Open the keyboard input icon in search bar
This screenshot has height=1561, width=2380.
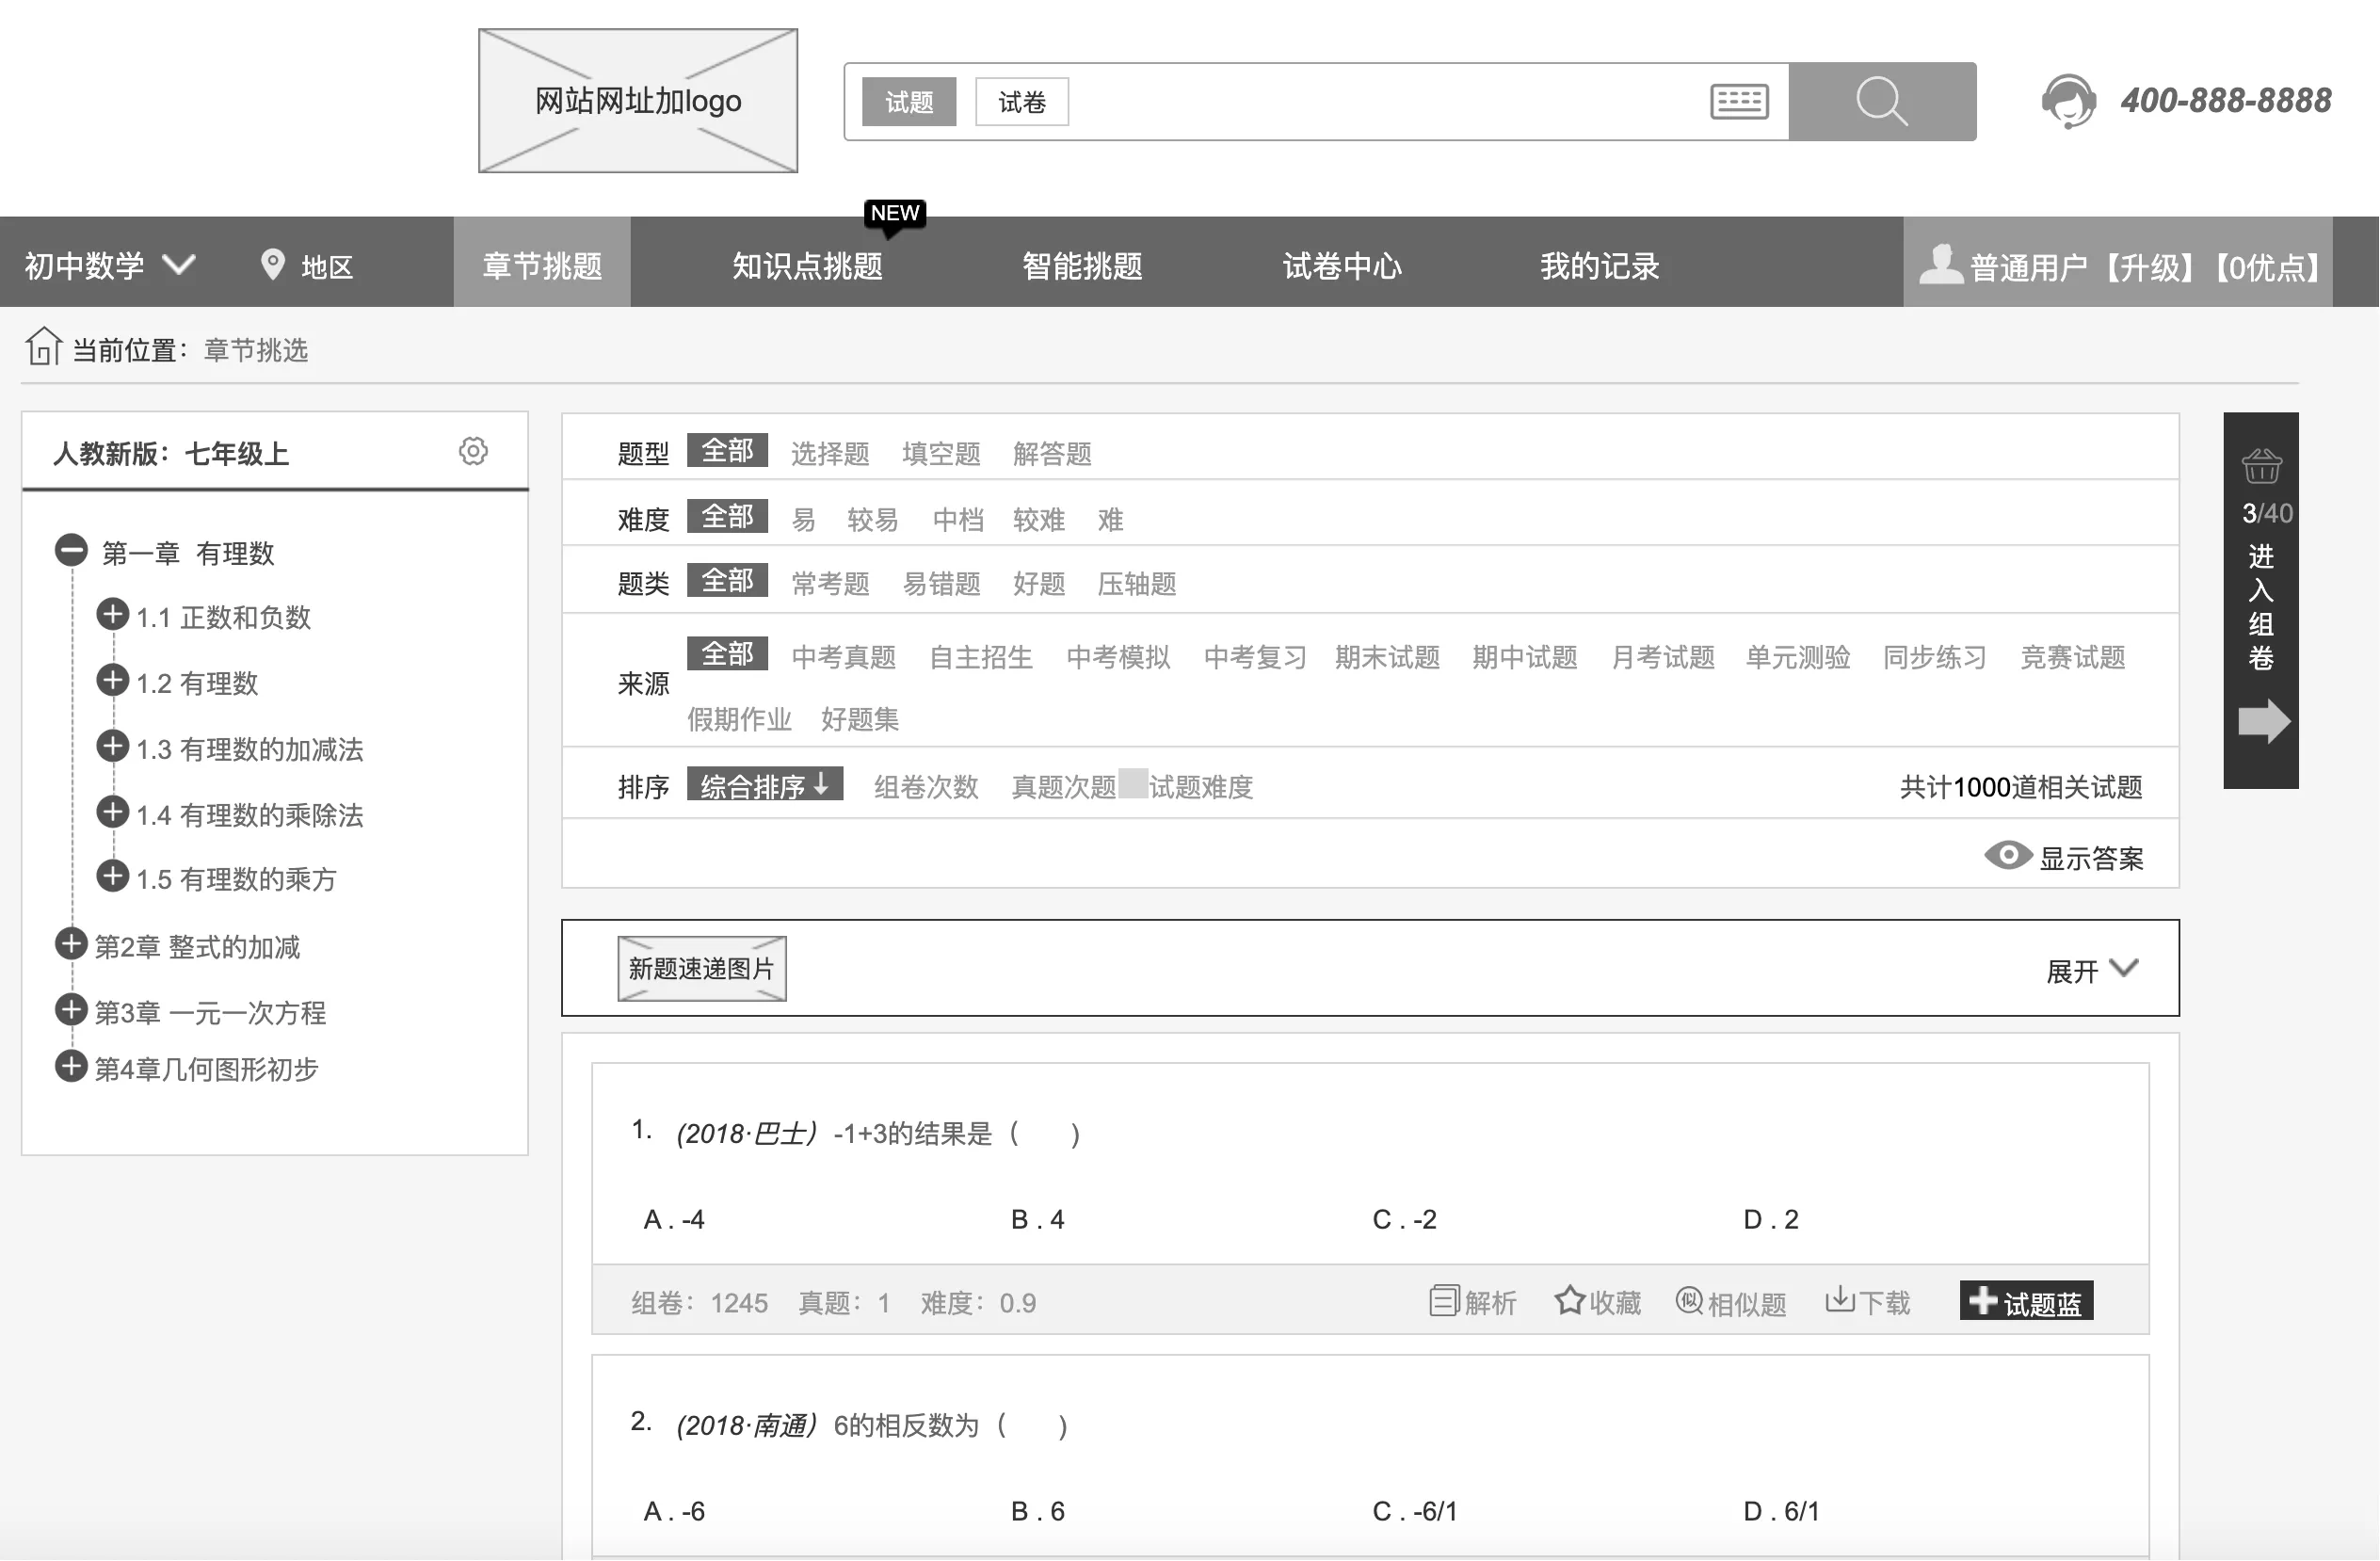(1738, 100)
